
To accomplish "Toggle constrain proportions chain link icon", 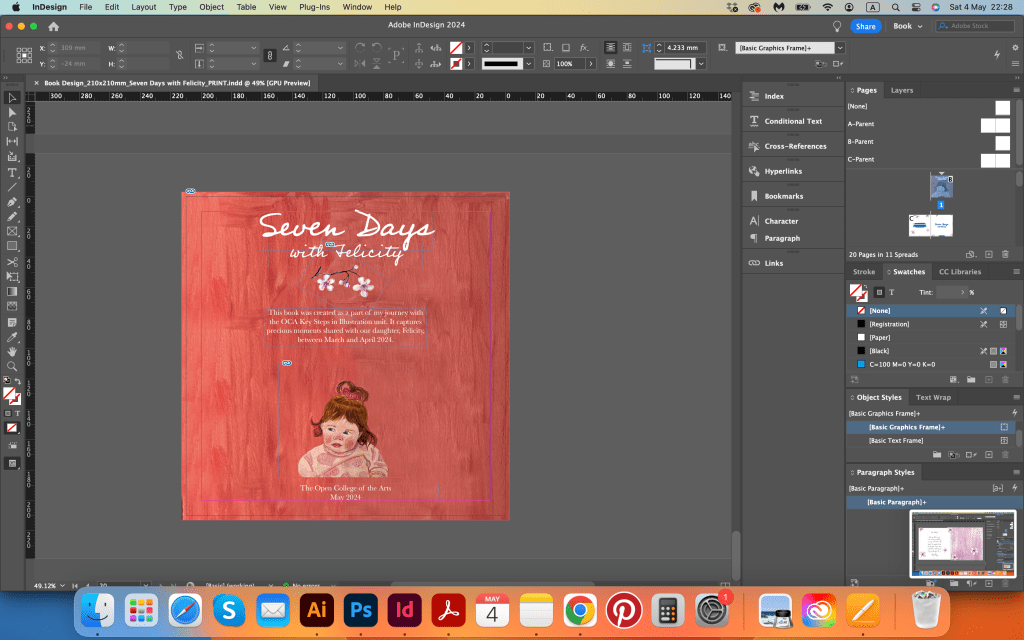I will (x=180, y=55).
